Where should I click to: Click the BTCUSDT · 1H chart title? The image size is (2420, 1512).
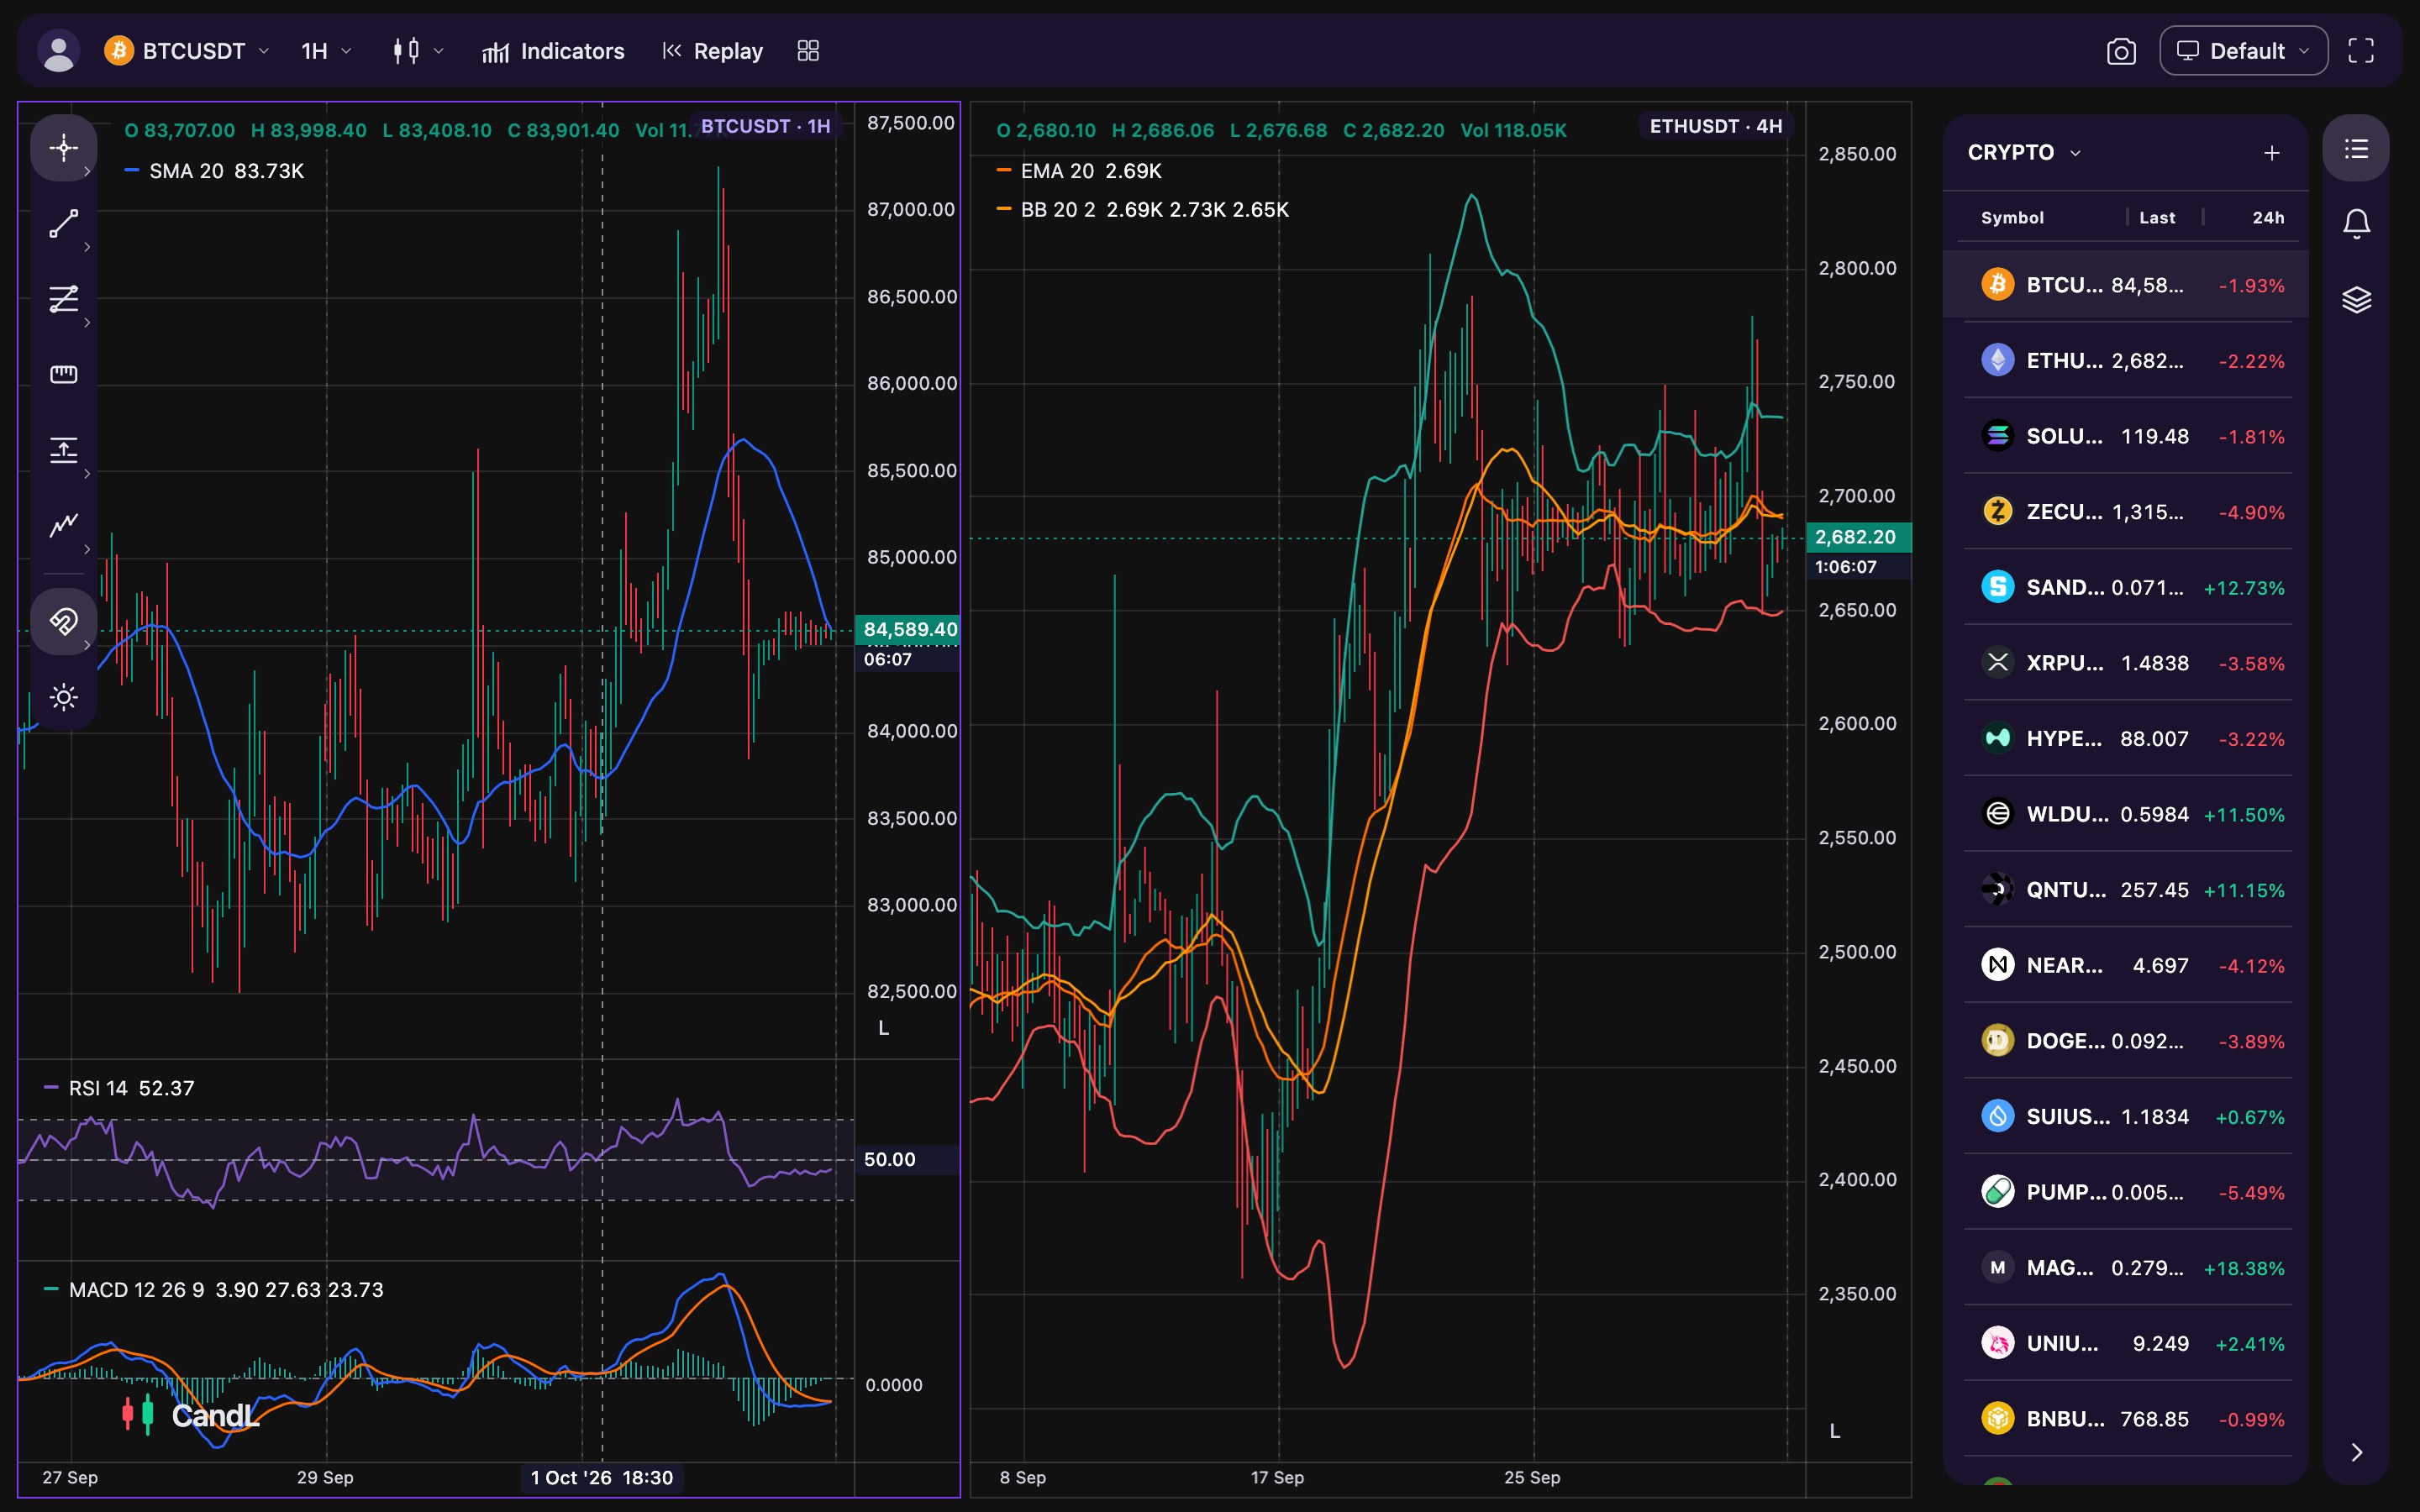pyautogui.click(x=766, y=126)
